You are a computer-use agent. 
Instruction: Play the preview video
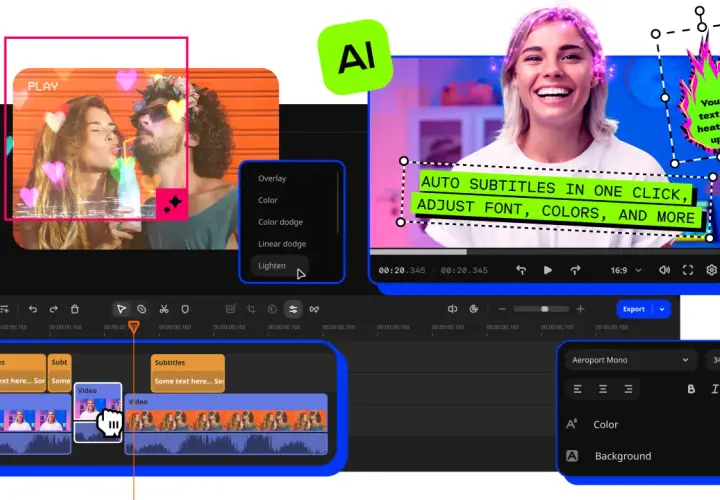pyautogui.click(x=547, y=270)
